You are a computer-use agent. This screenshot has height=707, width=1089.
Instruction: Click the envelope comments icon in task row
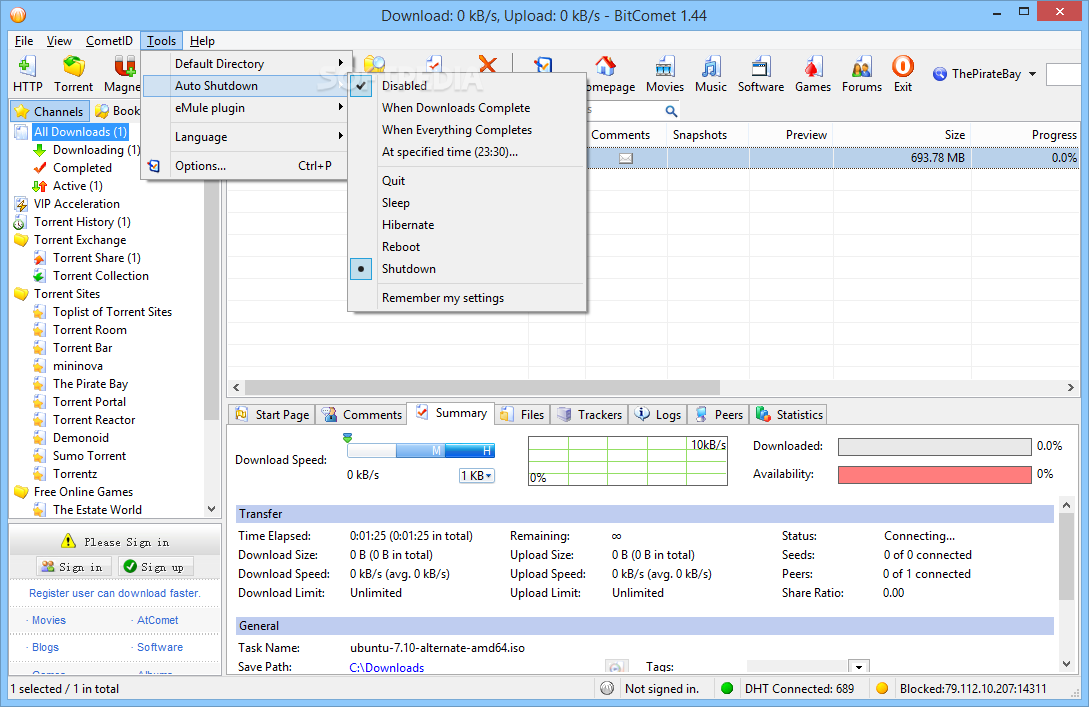(x=626, y=158)
